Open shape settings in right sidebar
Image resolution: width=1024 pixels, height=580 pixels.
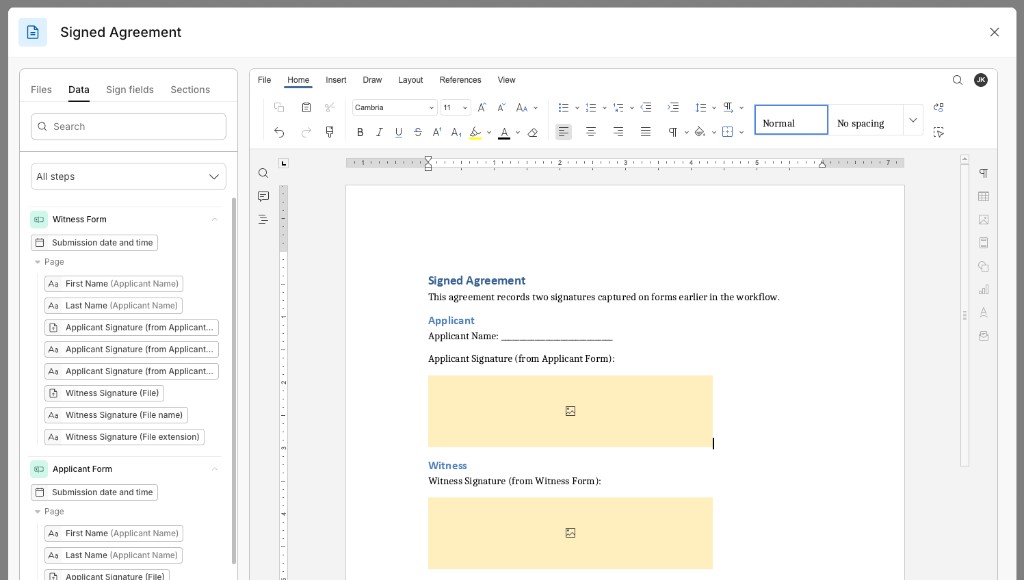984,266
